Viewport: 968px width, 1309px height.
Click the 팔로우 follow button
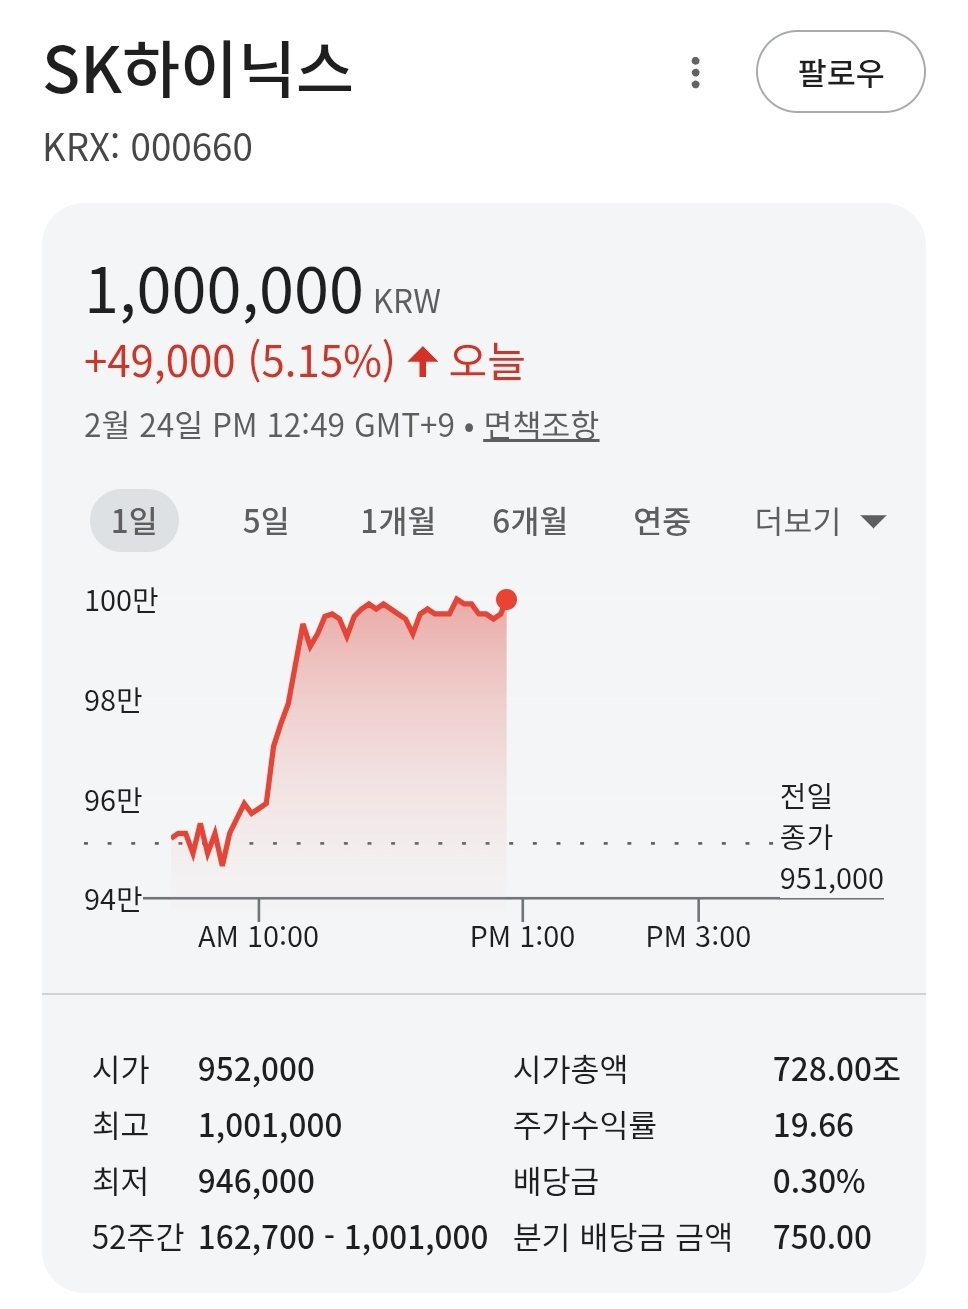[x=840, y=73]
